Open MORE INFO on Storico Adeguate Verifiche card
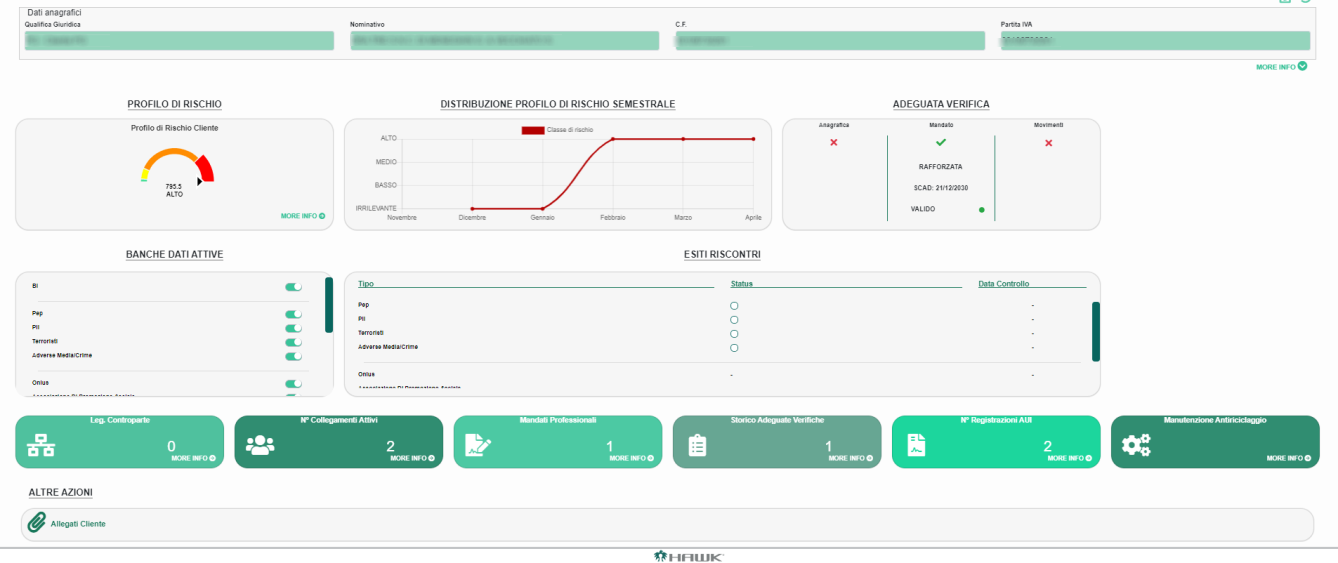 point(850,458)
